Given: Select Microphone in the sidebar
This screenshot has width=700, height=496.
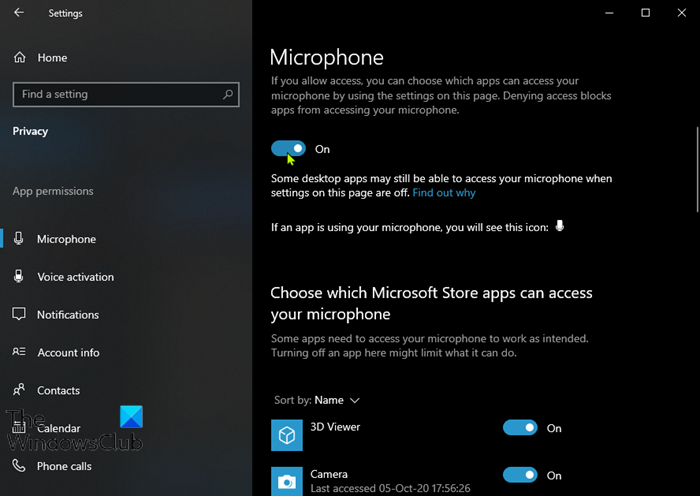Looking at the screenshot, I should [x=126, y=239].
